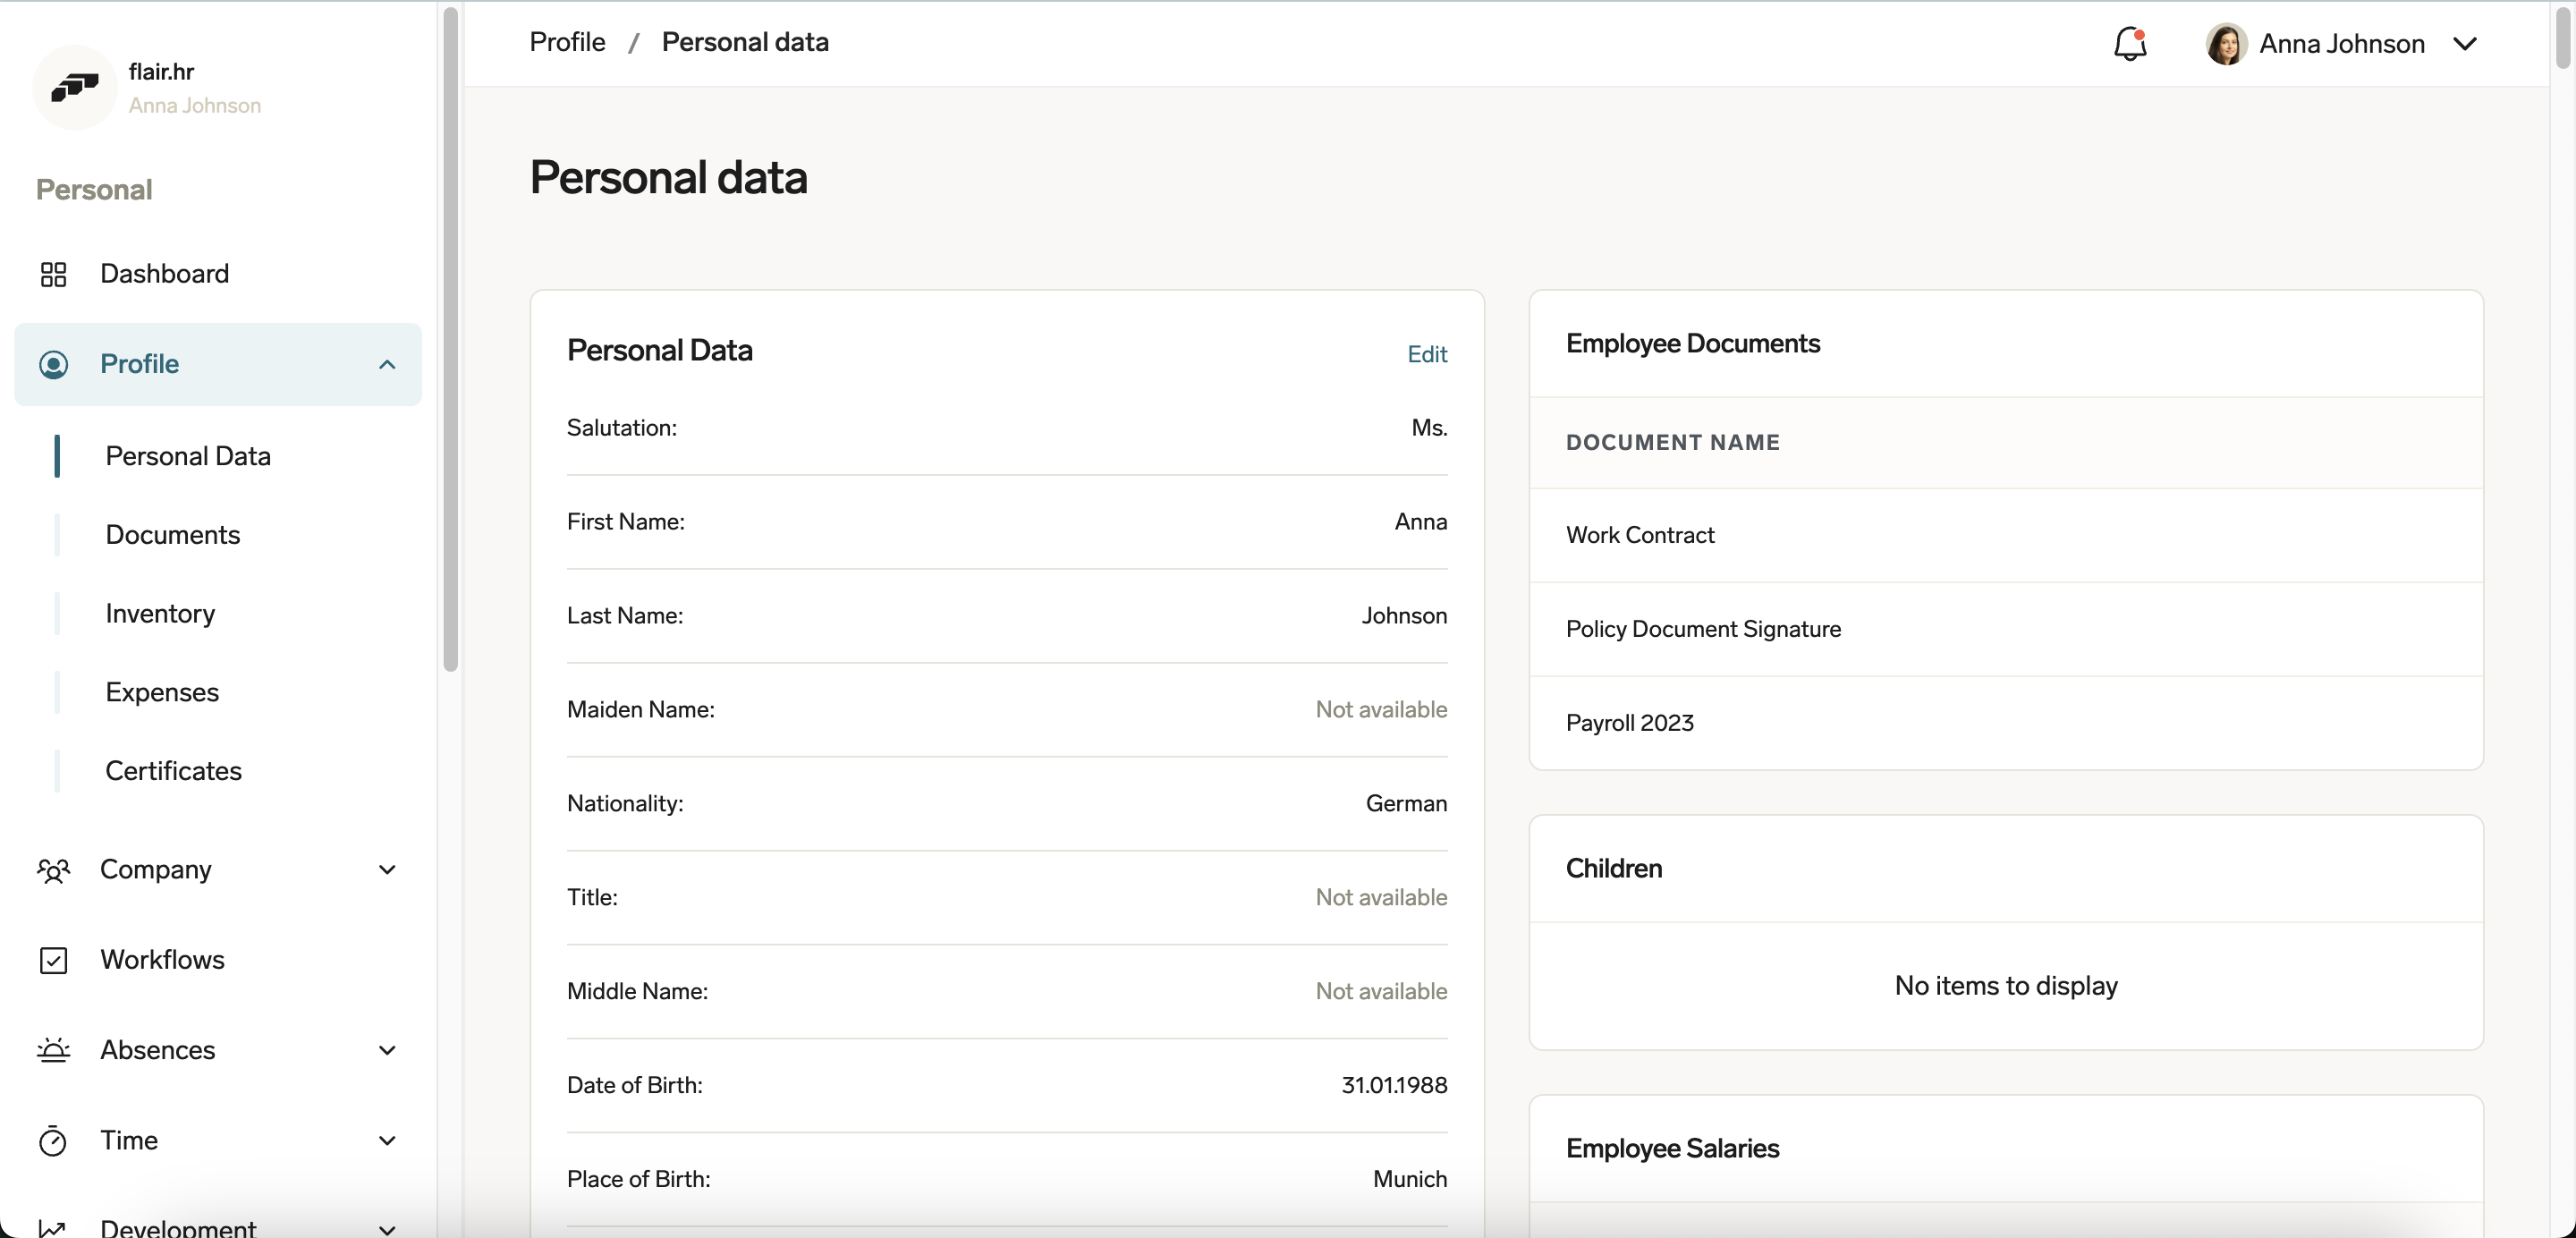Open Documents in the Profile submenu
This screenshot has height=1238, width=2576.
[x=172, y=535]
